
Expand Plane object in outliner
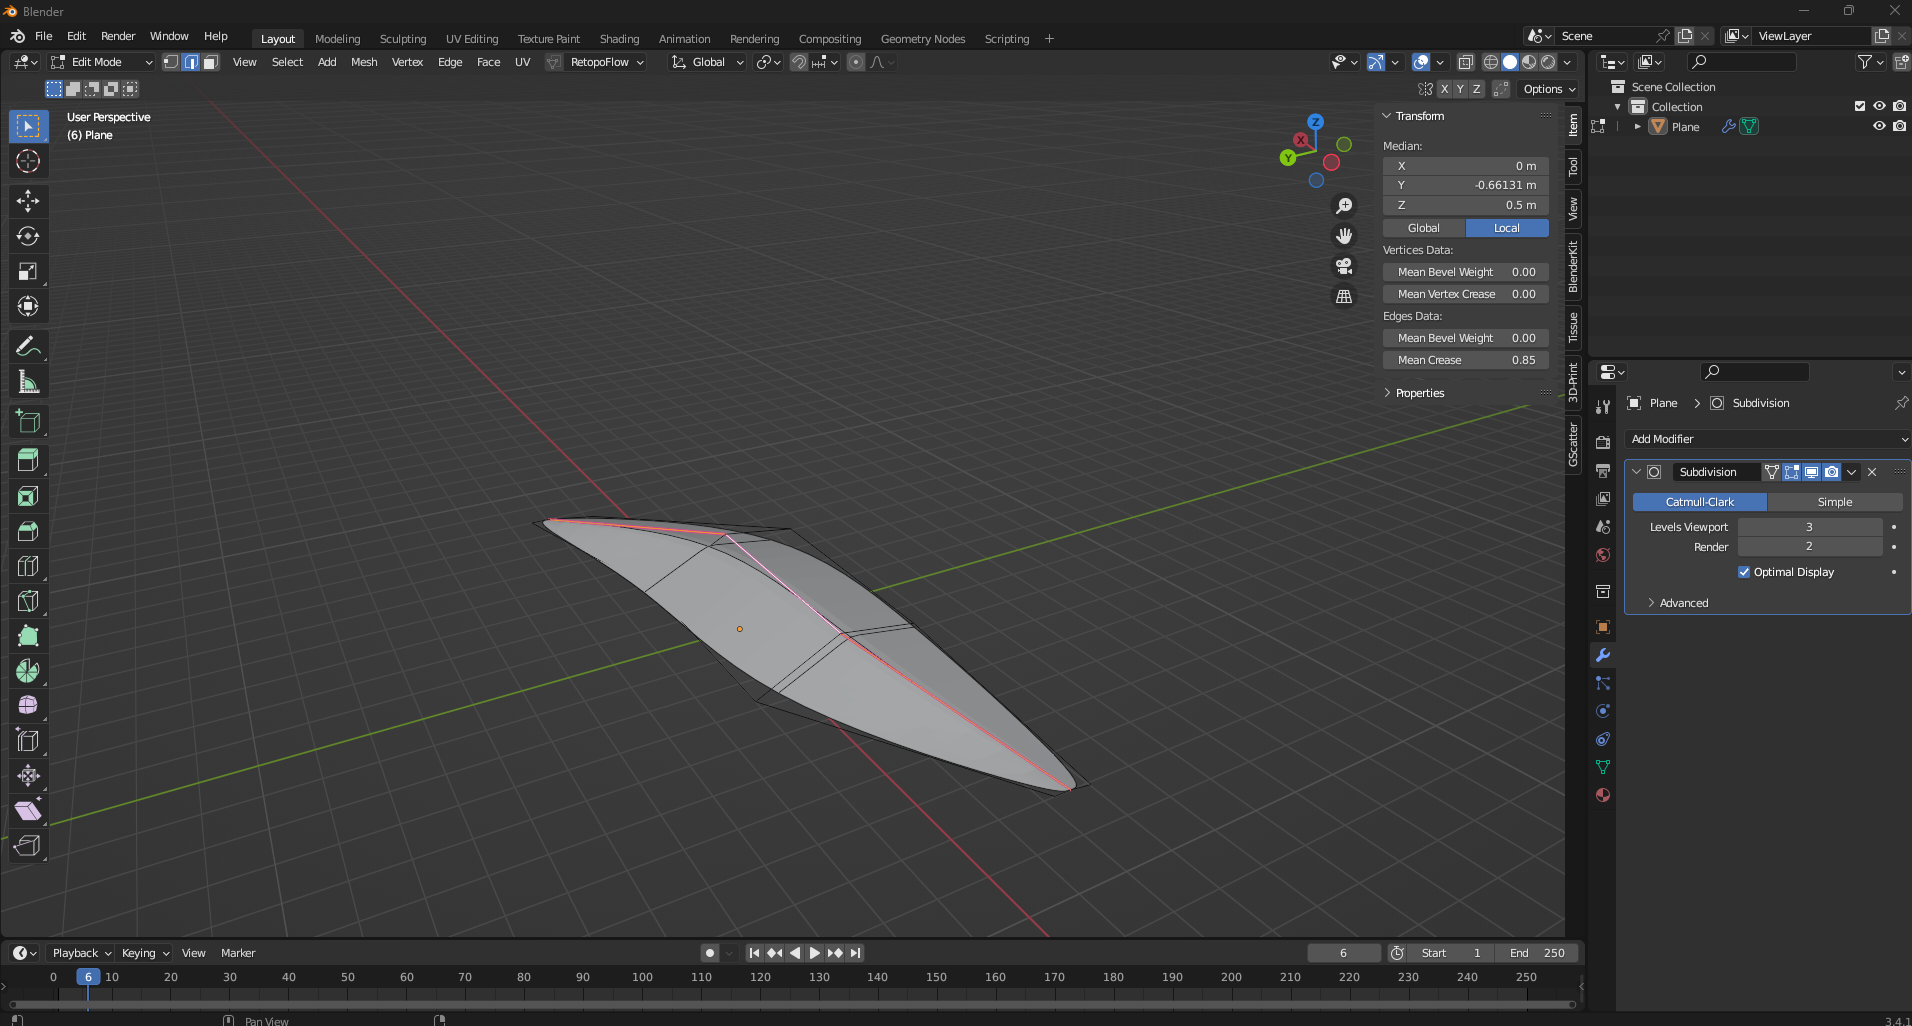1637,127
